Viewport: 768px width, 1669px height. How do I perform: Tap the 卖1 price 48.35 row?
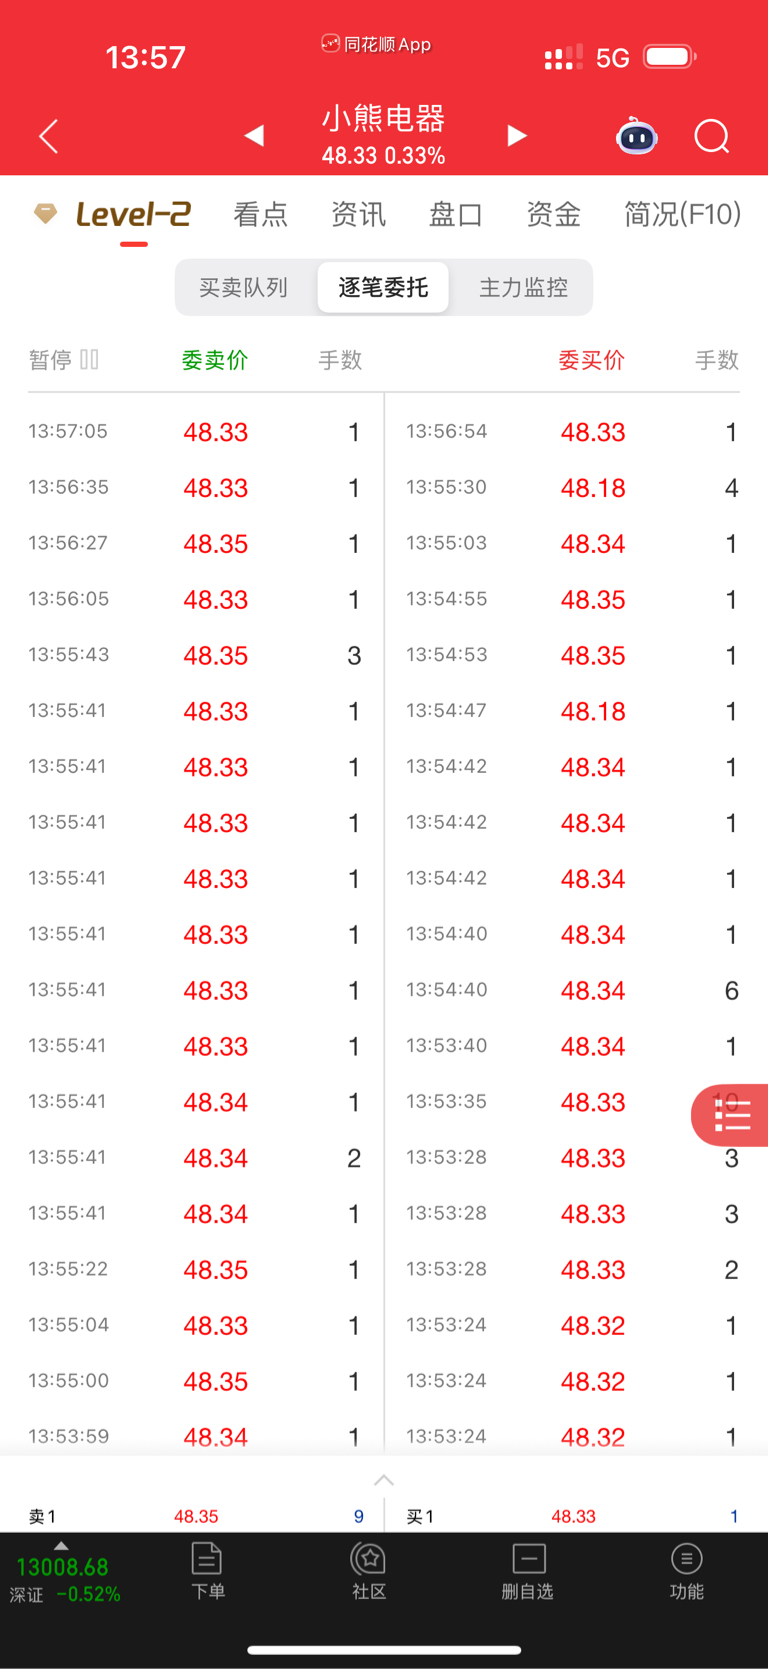pos(196,1516)
